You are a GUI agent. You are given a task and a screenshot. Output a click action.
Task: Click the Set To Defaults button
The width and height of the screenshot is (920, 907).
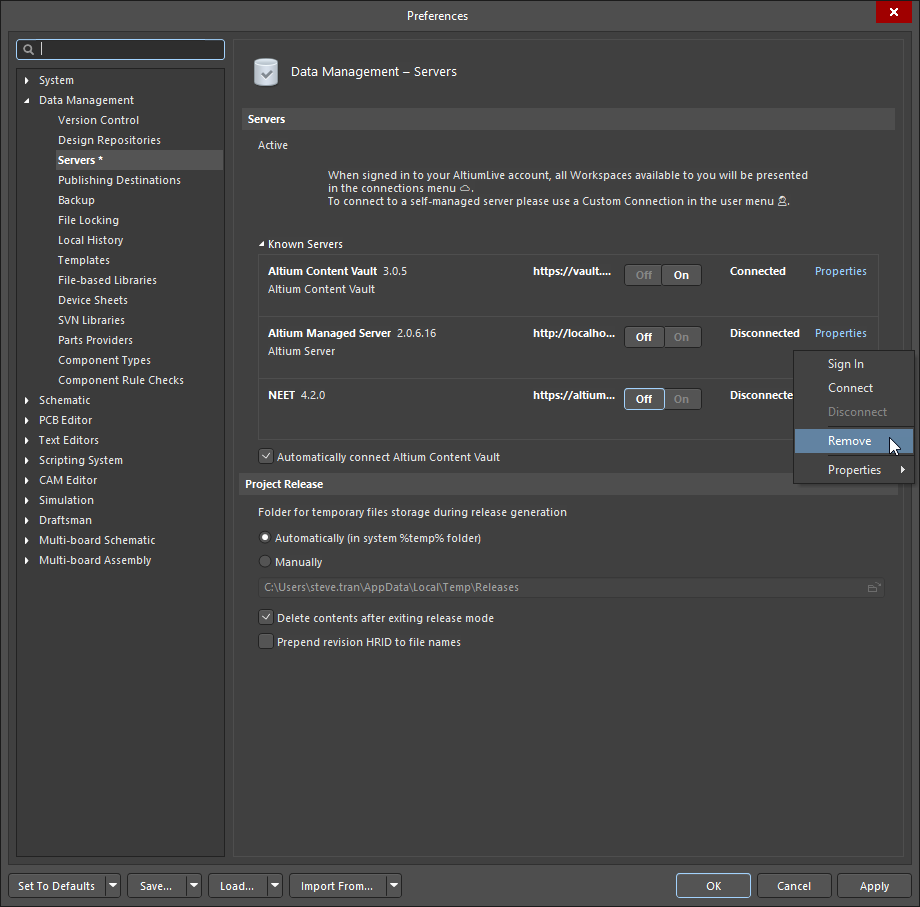click(57, 885)
